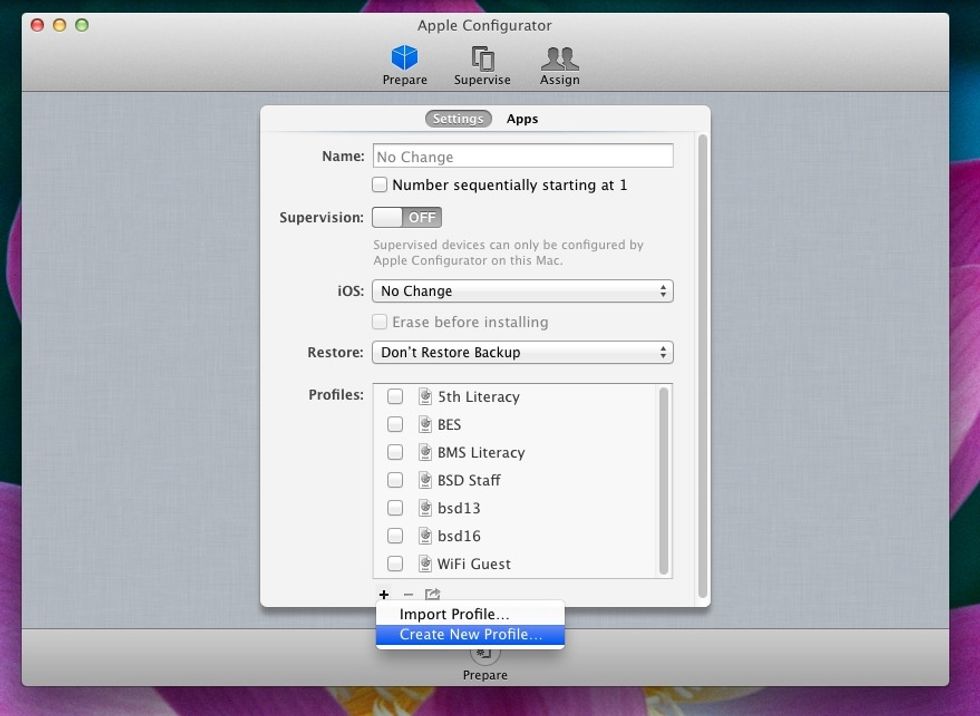Screen dimensions: 980x716
Task: Open the Restore backup dropdown
Action: 522,352
